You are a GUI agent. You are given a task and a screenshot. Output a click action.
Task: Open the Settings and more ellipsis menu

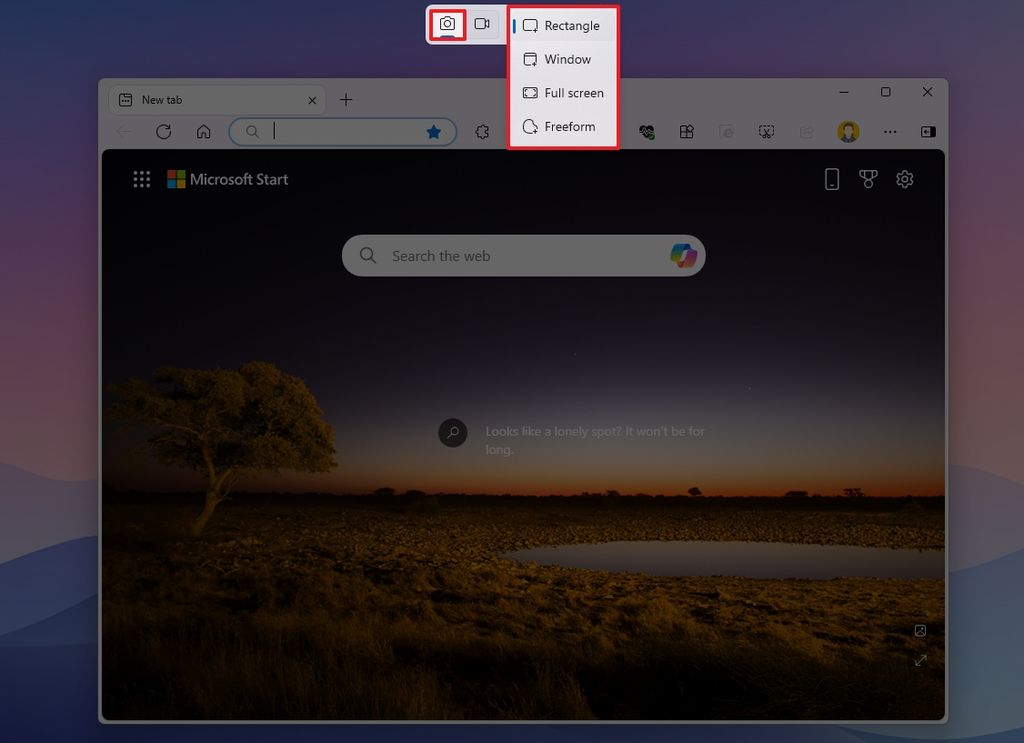coord(890,131)
